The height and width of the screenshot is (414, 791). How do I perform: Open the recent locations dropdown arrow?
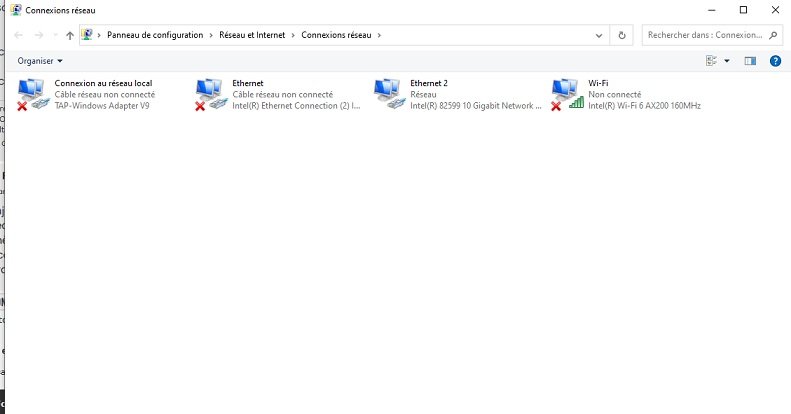(54, 35)
